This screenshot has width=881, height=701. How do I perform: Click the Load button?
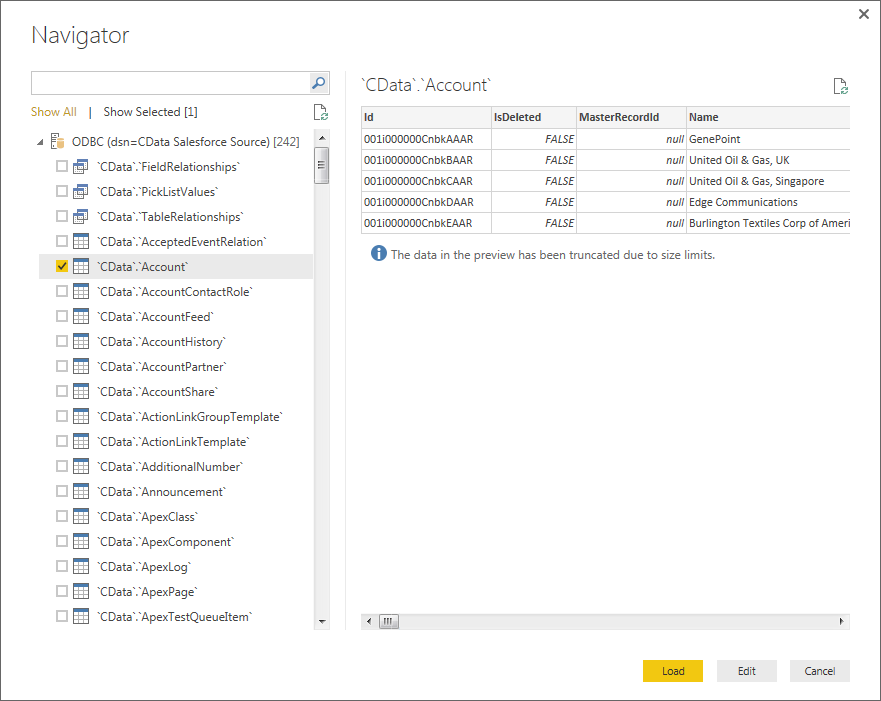pyautogui.click(x=672, y=670)
